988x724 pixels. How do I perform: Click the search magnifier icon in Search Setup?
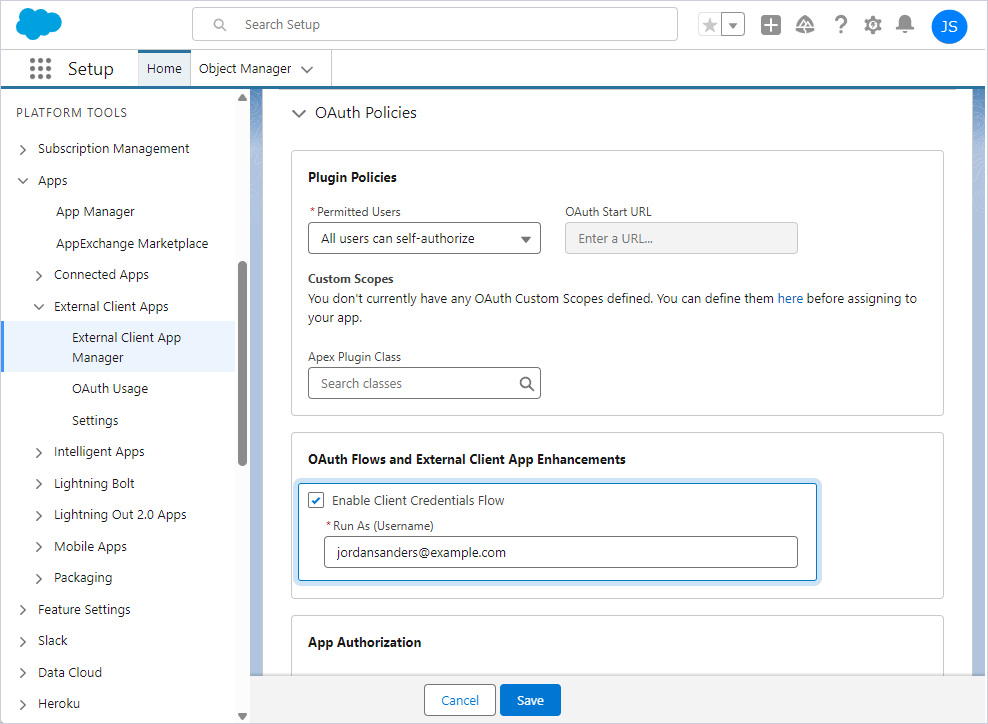click(219, 25)
